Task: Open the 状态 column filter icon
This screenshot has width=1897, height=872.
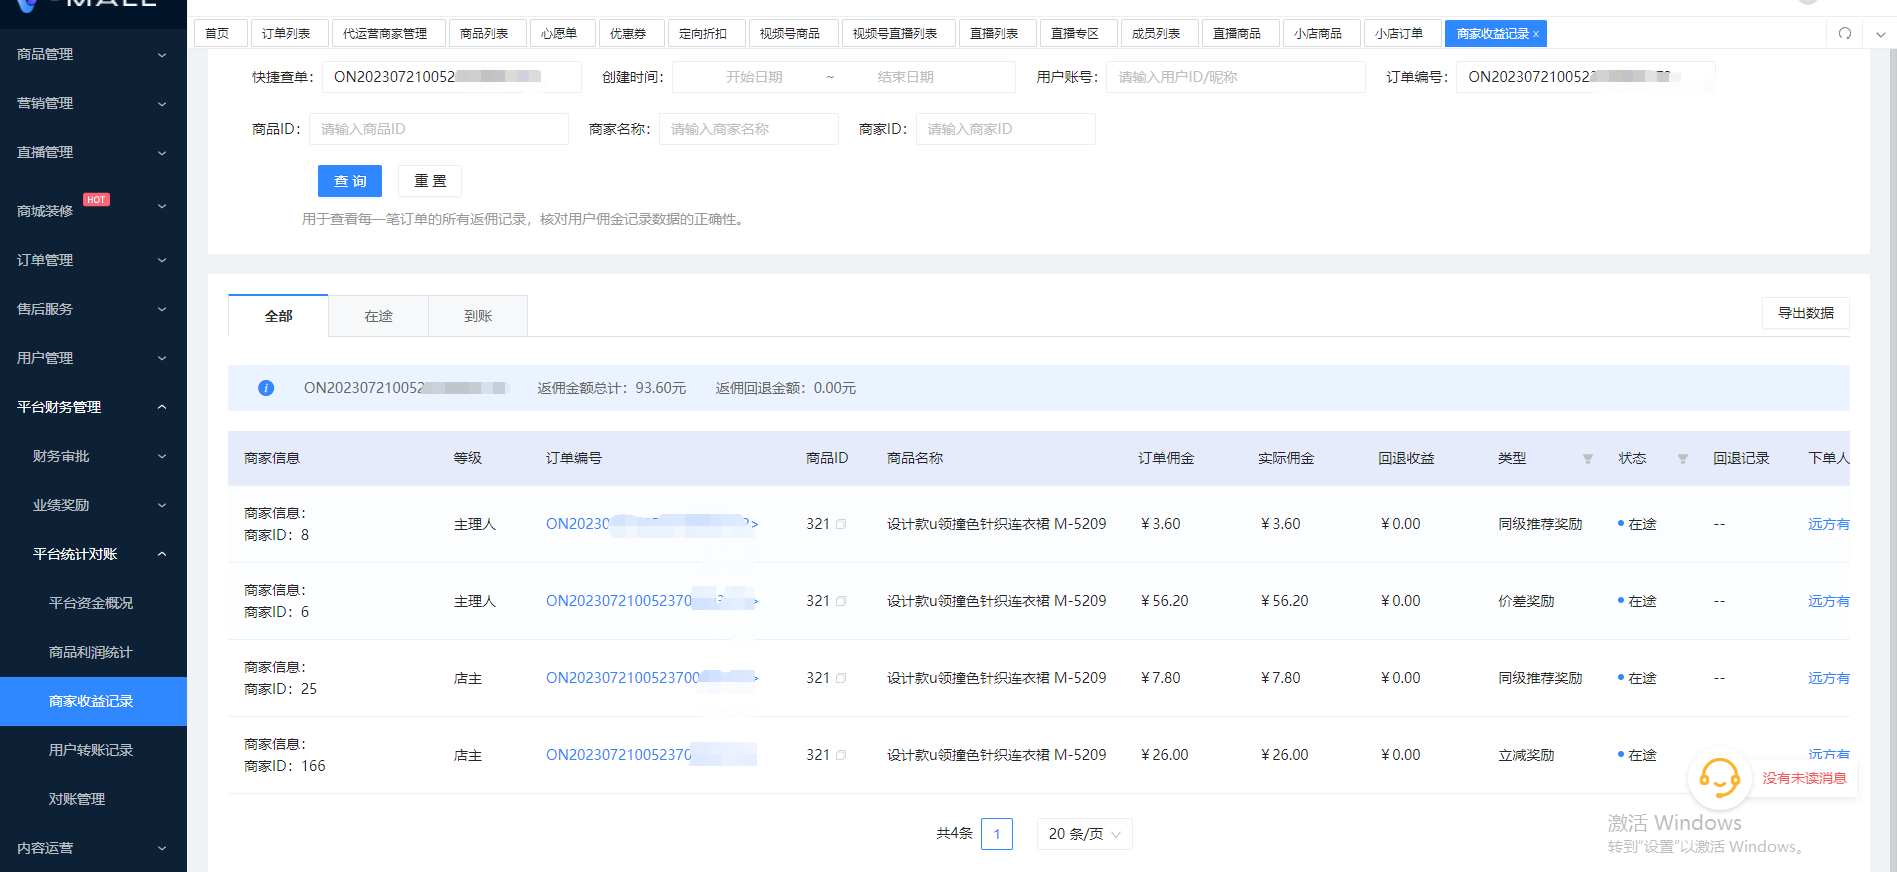Action: coord(1683,459)
